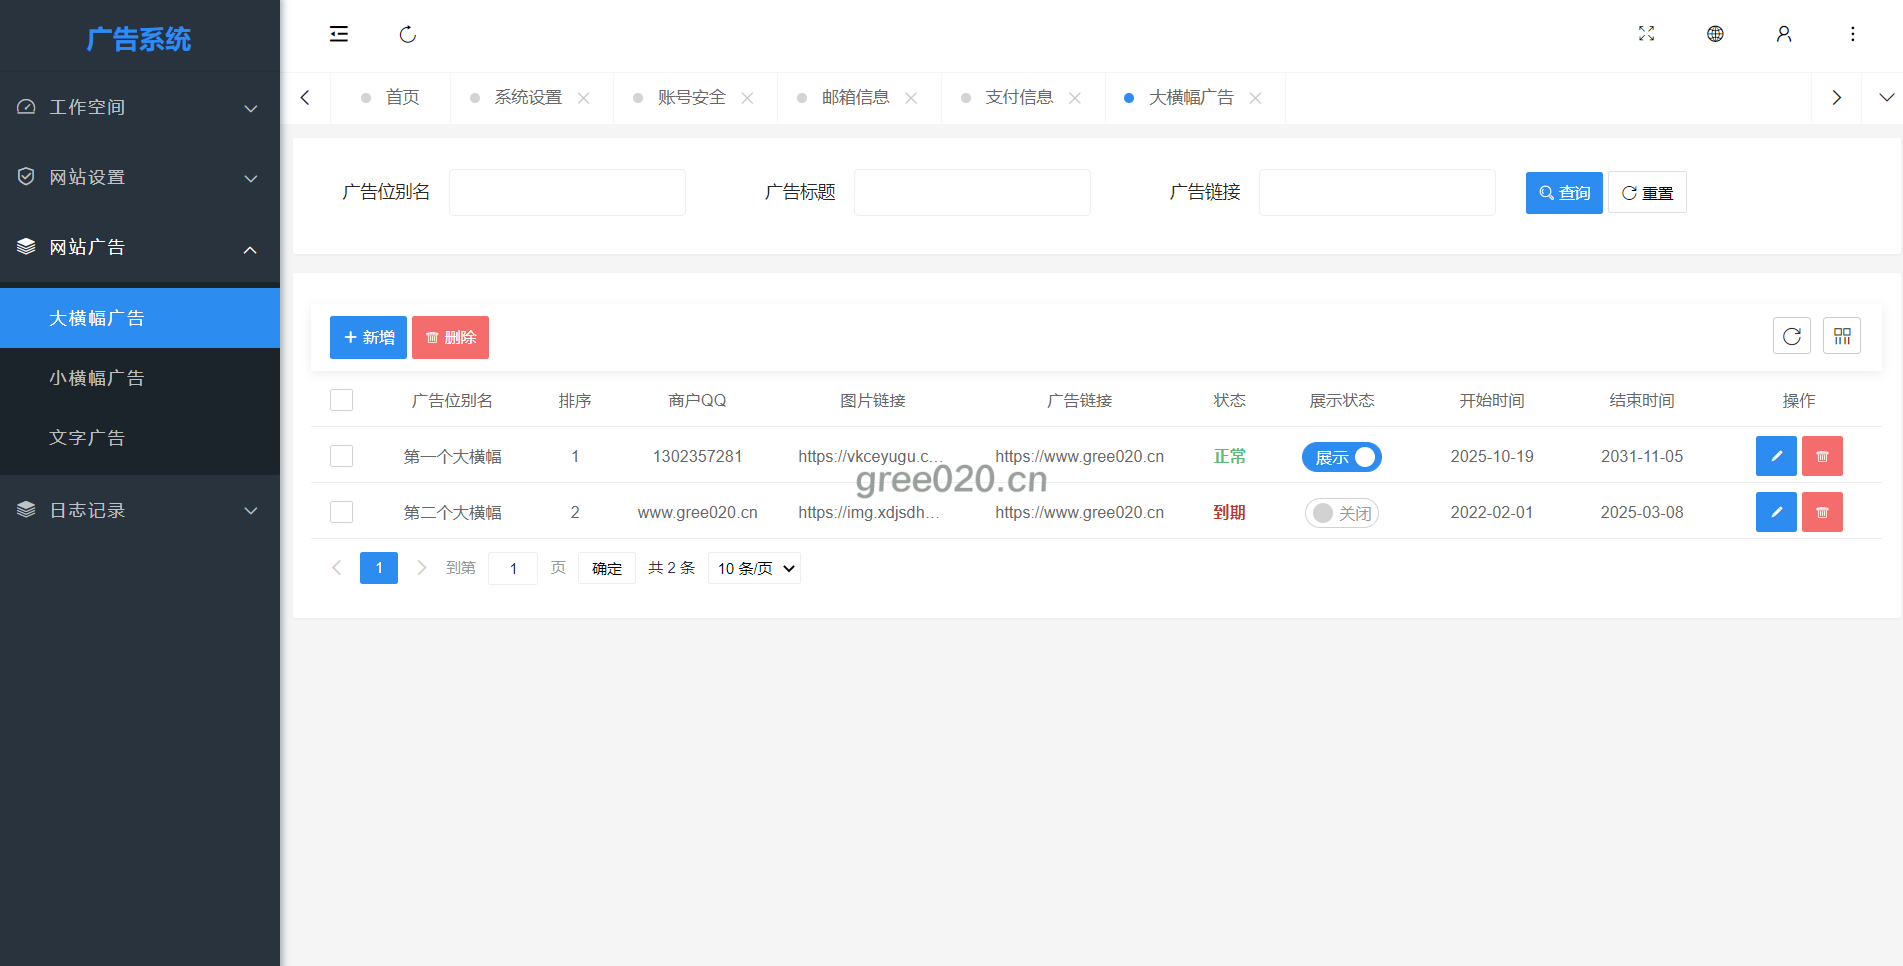The height and width of the screenshot is (966, 1903).
Task: Open the user profile icon
Action: click(1783, 34)
